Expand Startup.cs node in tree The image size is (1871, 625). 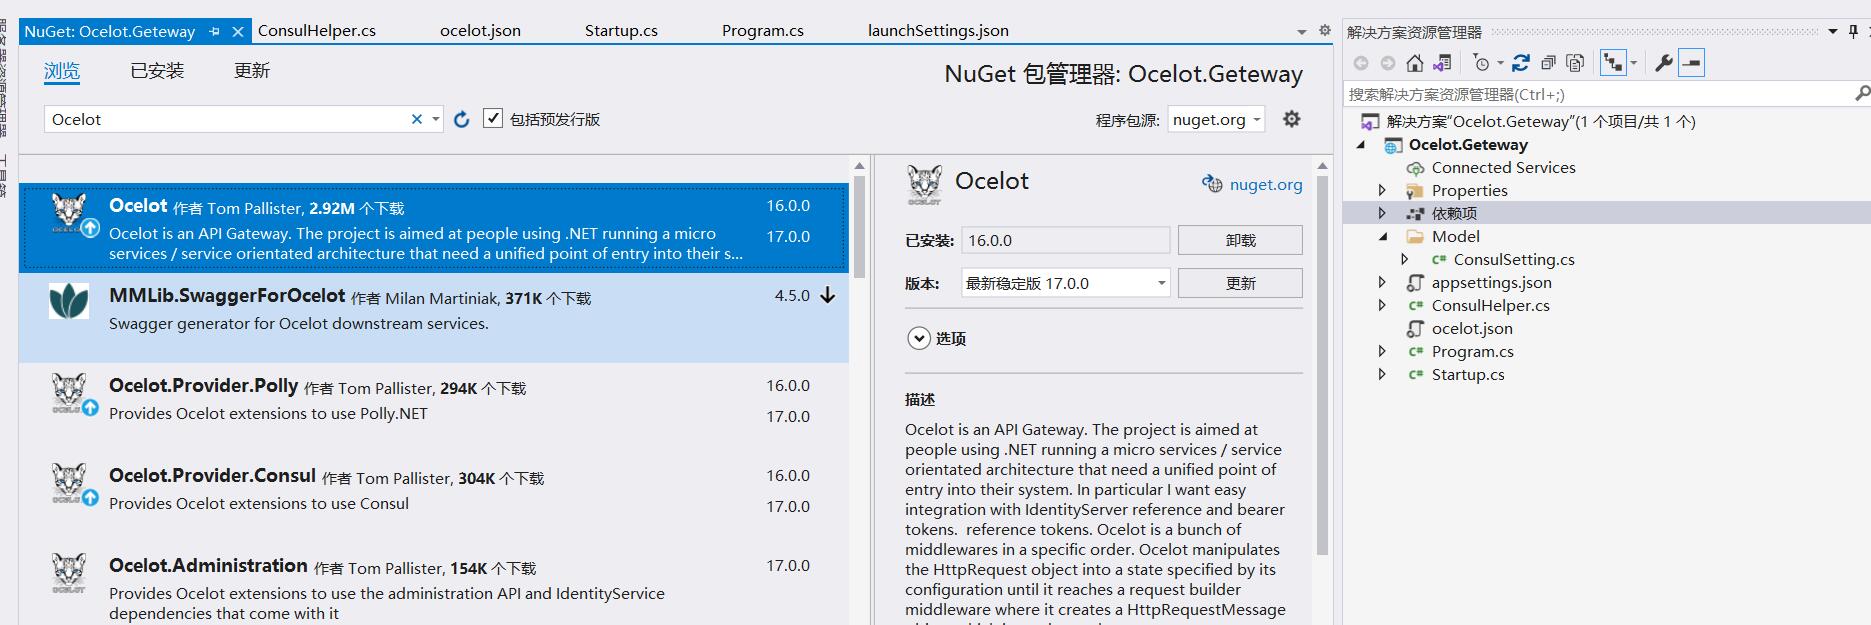tap(1382, 374)
